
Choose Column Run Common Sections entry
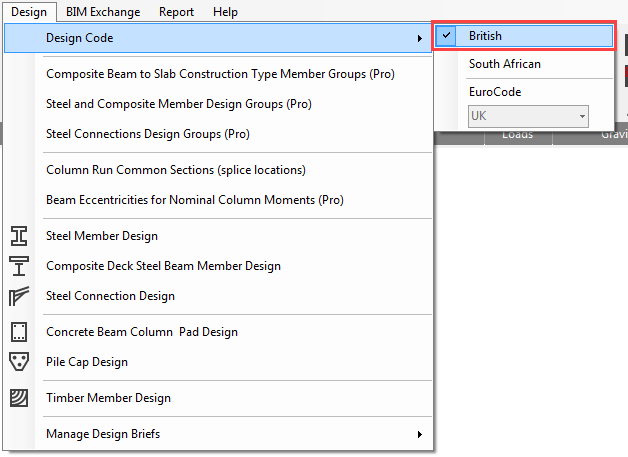point(175,170)
